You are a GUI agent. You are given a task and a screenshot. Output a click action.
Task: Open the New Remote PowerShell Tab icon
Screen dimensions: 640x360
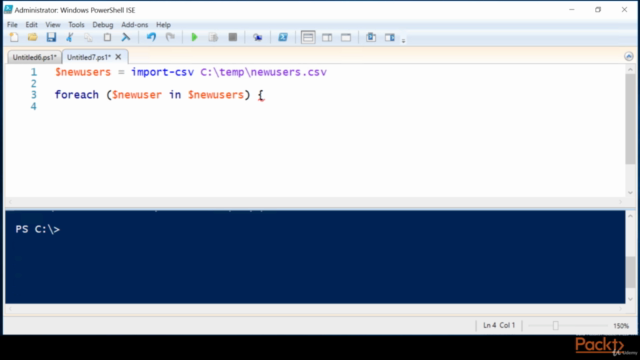257,38
